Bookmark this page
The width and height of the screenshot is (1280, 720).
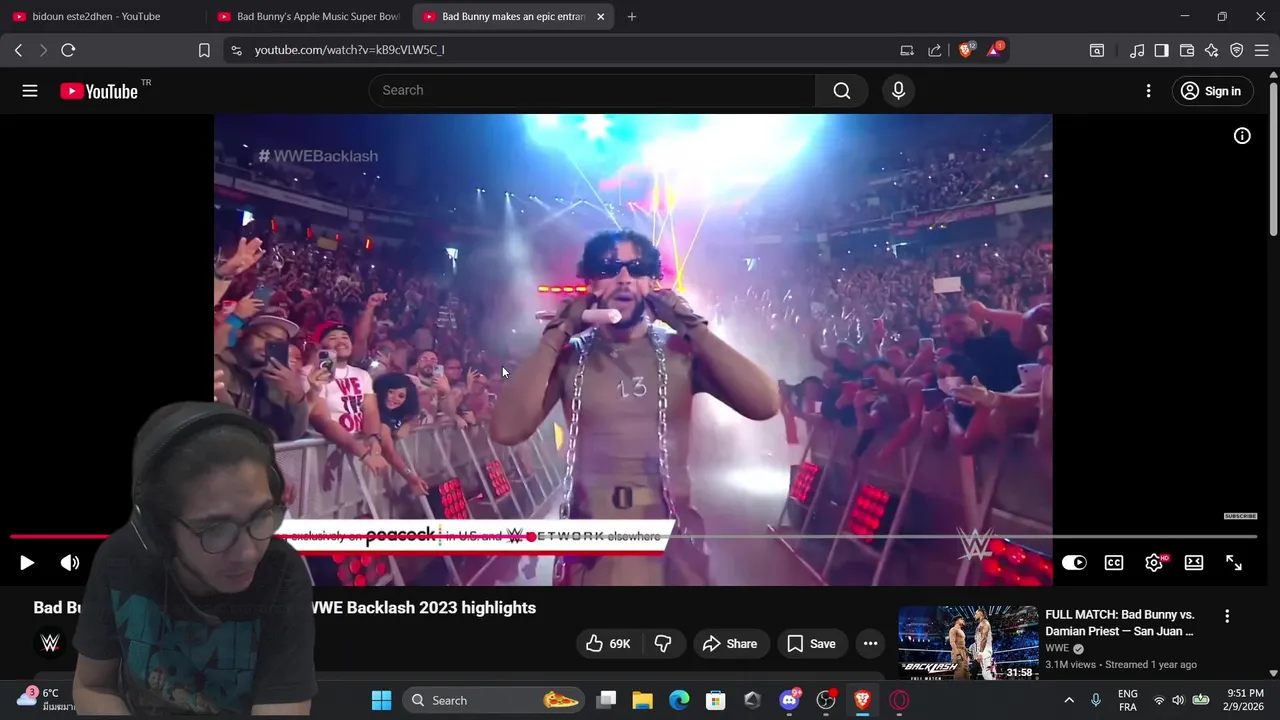click(x=204, y=50)
